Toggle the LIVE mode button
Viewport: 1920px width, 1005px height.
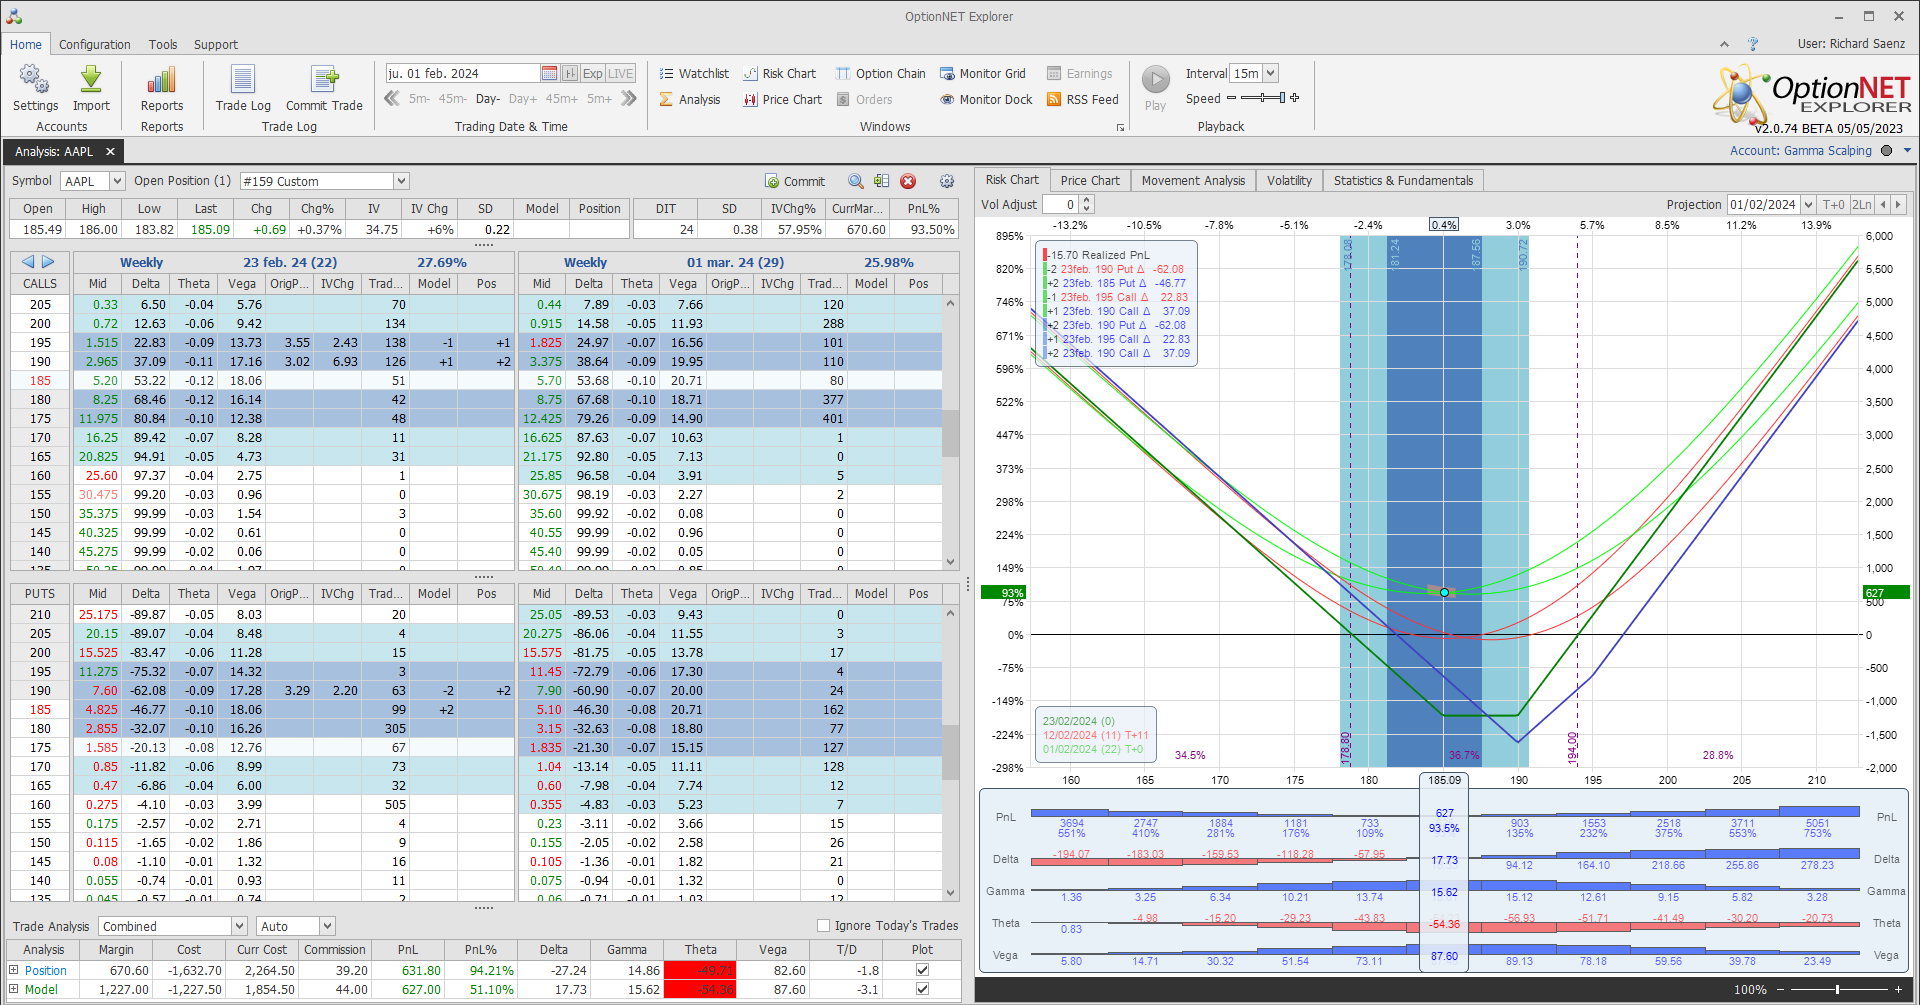point(621,73)
